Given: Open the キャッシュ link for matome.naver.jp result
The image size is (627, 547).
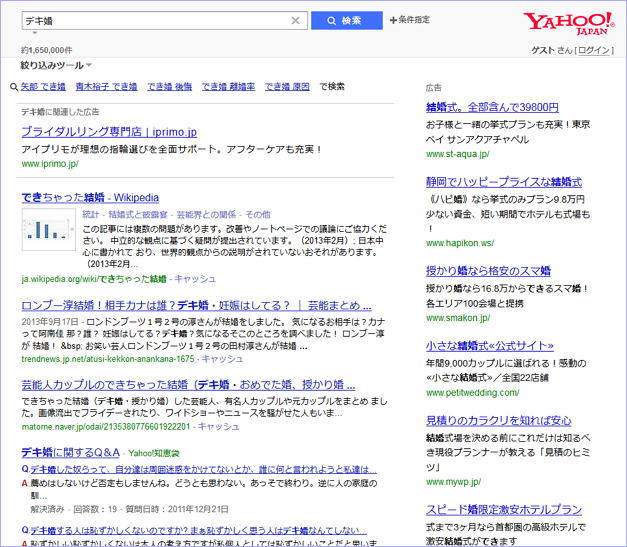Looking at the screenshot, I should (x=218, y=427).
